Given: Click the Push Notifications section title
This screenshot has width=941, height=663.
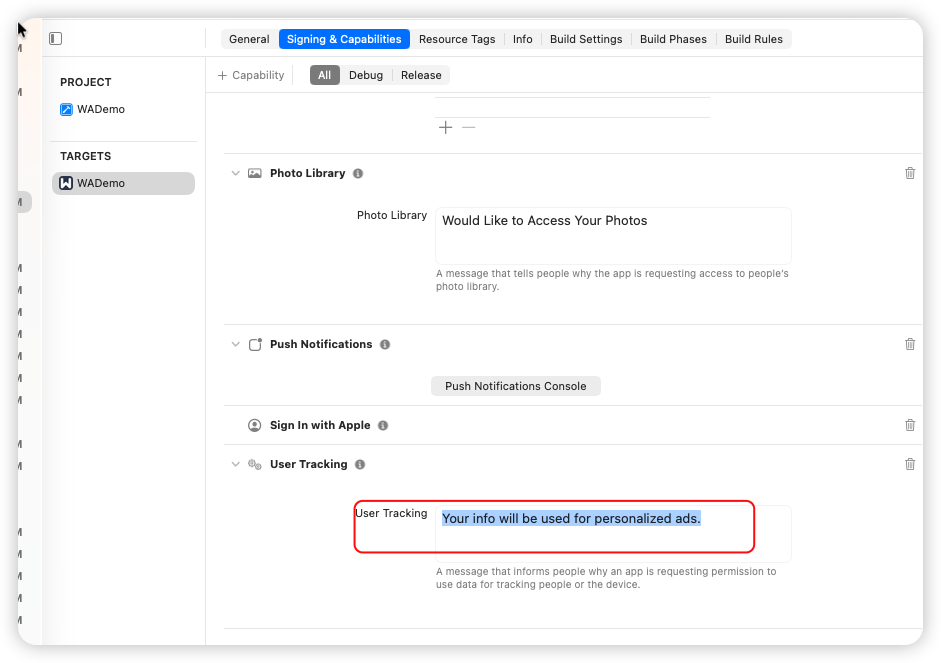Looking at the screenshot, I should coord(320,344).
